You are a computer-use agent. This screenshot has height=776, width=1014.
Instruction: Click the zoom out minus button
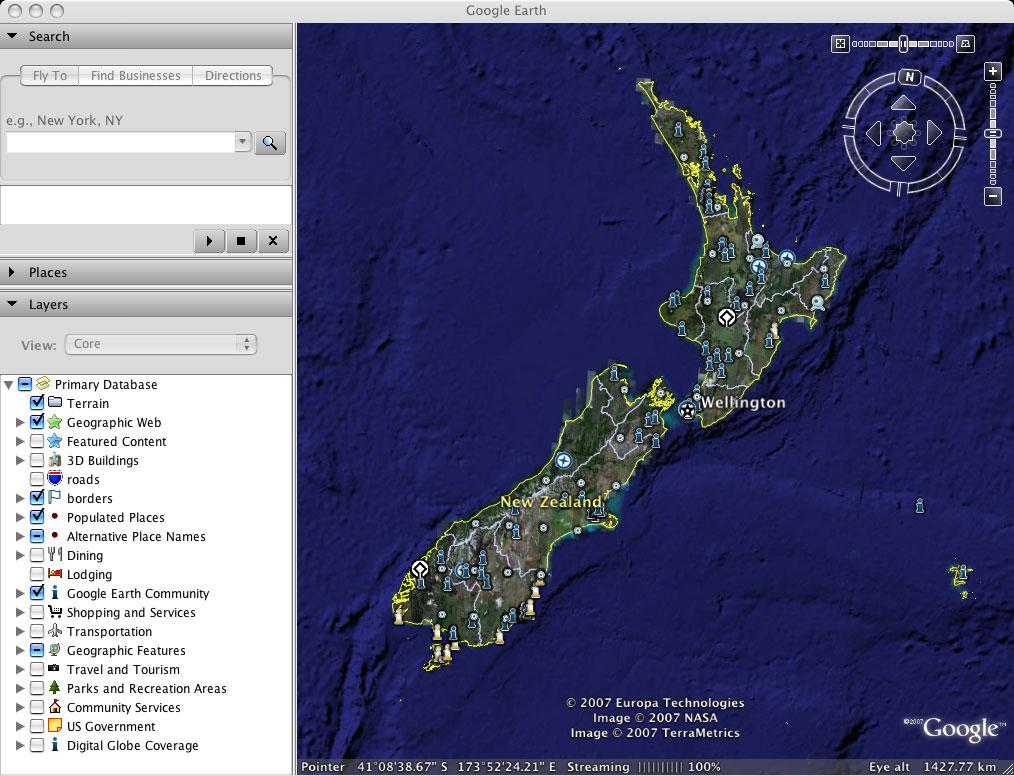[x=993, y=197]
